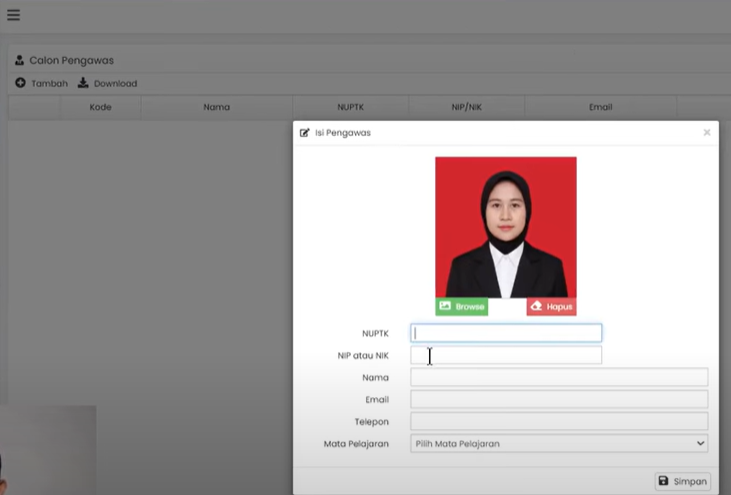Click the NIP/NIK column header
The height and width of the screenshot is (495, 731).
pos(466,107)
